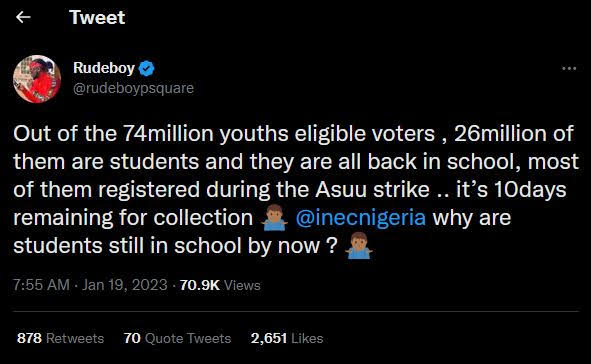The height and width of the screenshot is (364, 591).
Task: Open the @inecnigeria mention link
Action: pyautogui.click(x=361, y=218)
